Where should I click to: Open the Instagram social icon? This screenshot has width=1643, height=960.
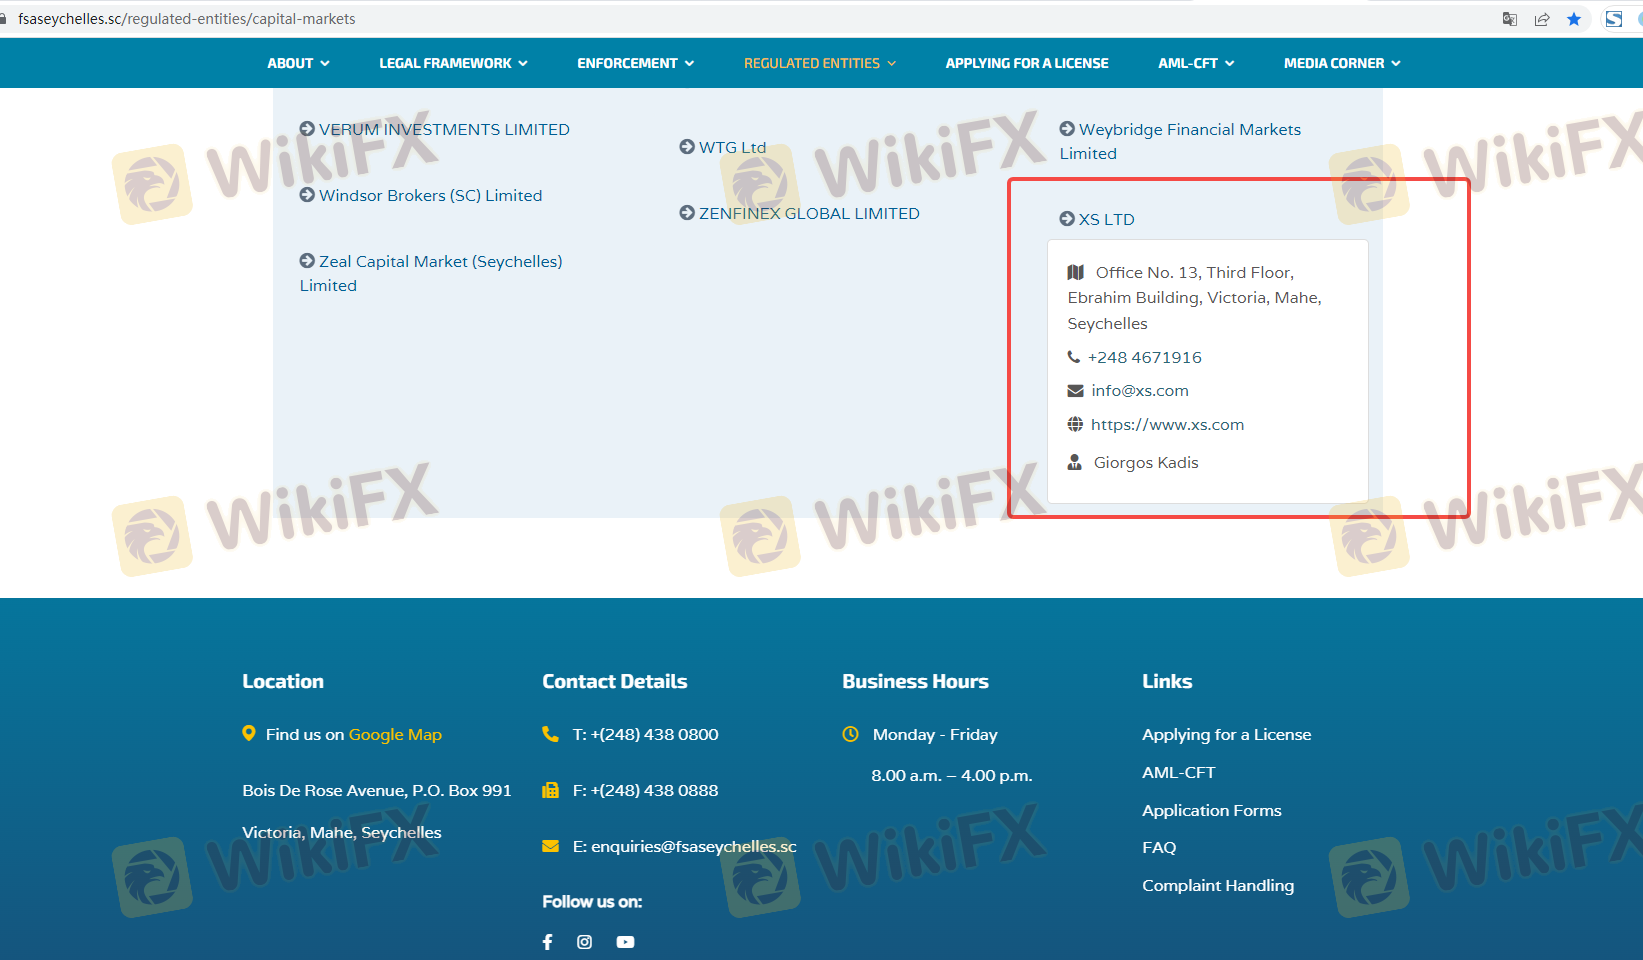click(x=585, y=942)
